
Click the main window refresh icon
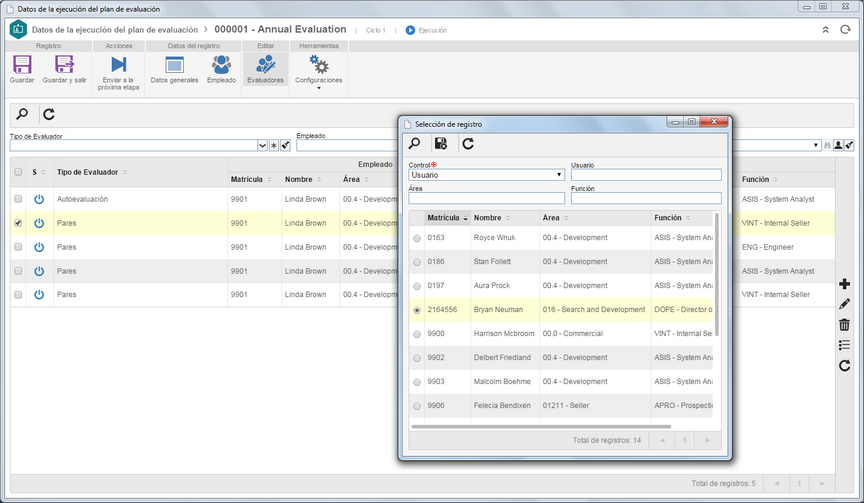(49, 114)
